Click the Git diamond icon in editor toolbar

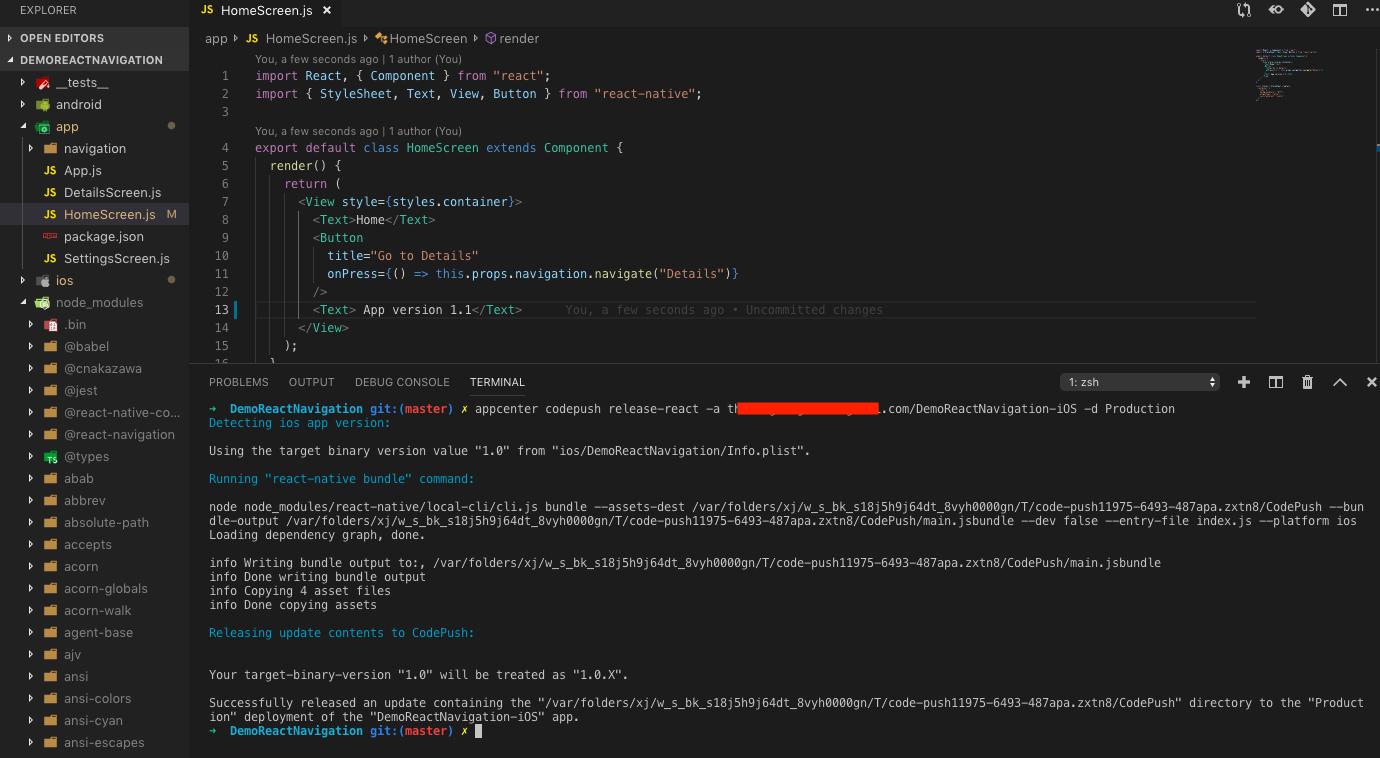(x=1307, y=10)
